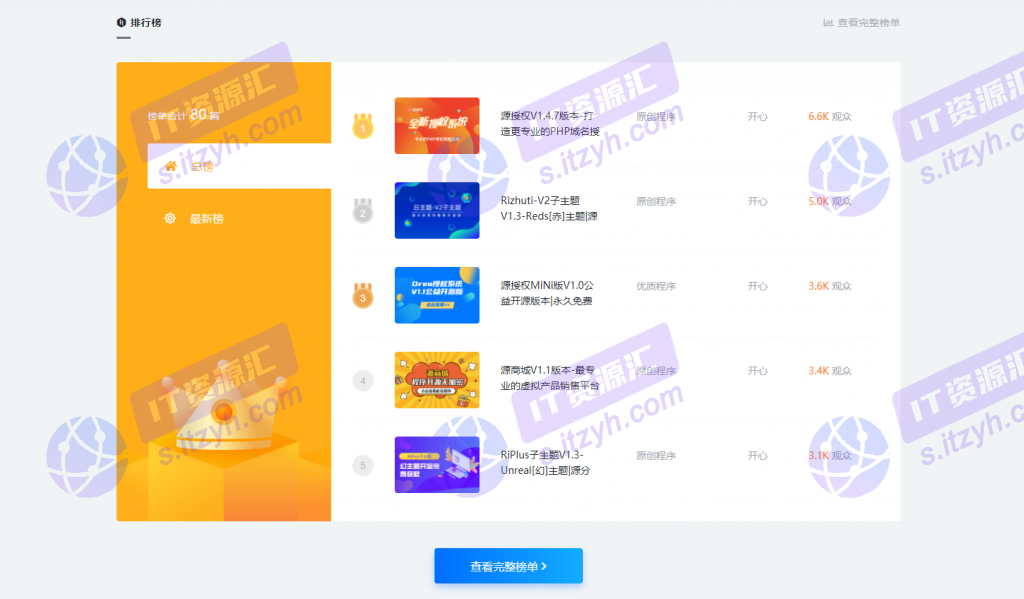Screen dimensions: 1024x599
Task: Click the gear icon beside 最新榜
Action: (170, 219)
